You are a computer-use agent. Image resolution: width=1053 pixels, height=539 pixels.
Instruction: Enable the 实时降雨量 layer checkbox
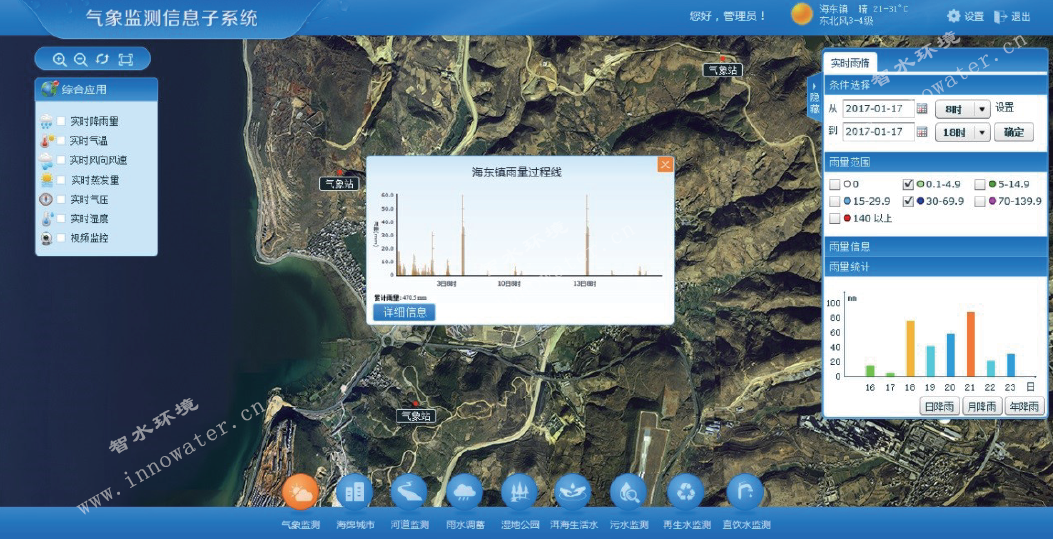(62, 122)
